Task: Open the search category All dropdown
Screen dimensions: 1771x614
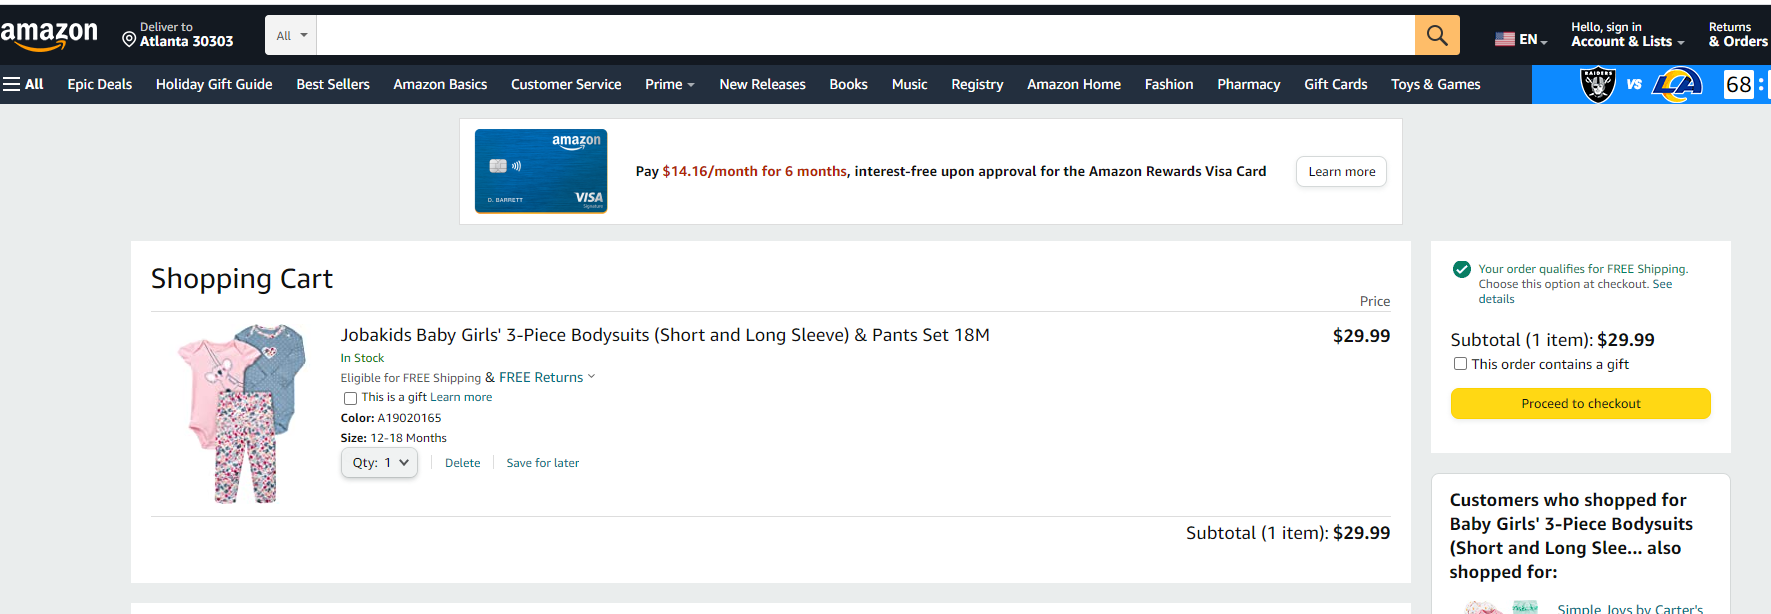Action: (291, 36)
